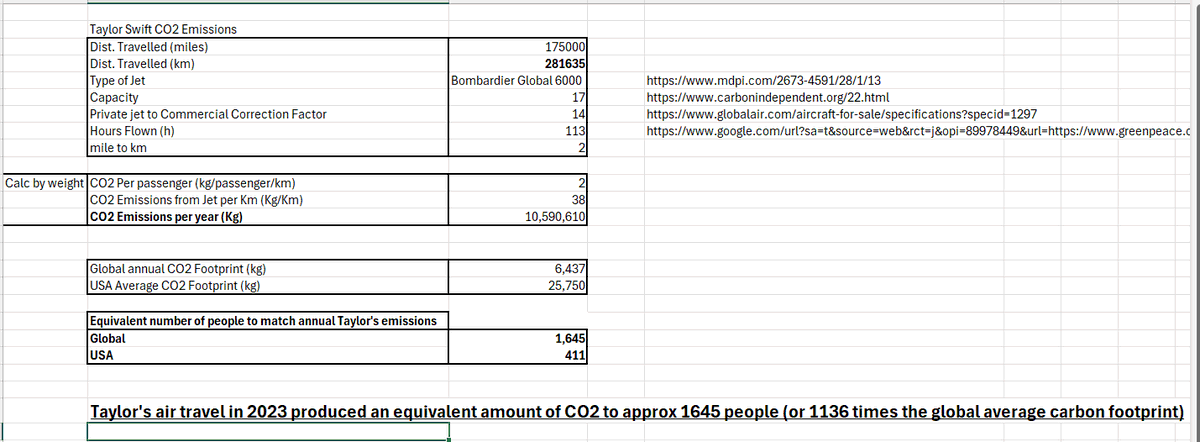Select "Global annual CO2 Footprint (kg)" label cell
This screenshot has height=442, width=1200.
[x=268, y=267]
